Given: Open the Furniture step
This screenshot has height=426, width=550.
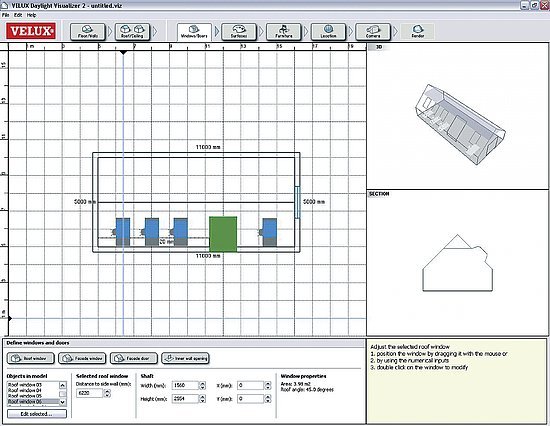Looking at the screenshot, I should pyautogui.click(x=283, y=32).
